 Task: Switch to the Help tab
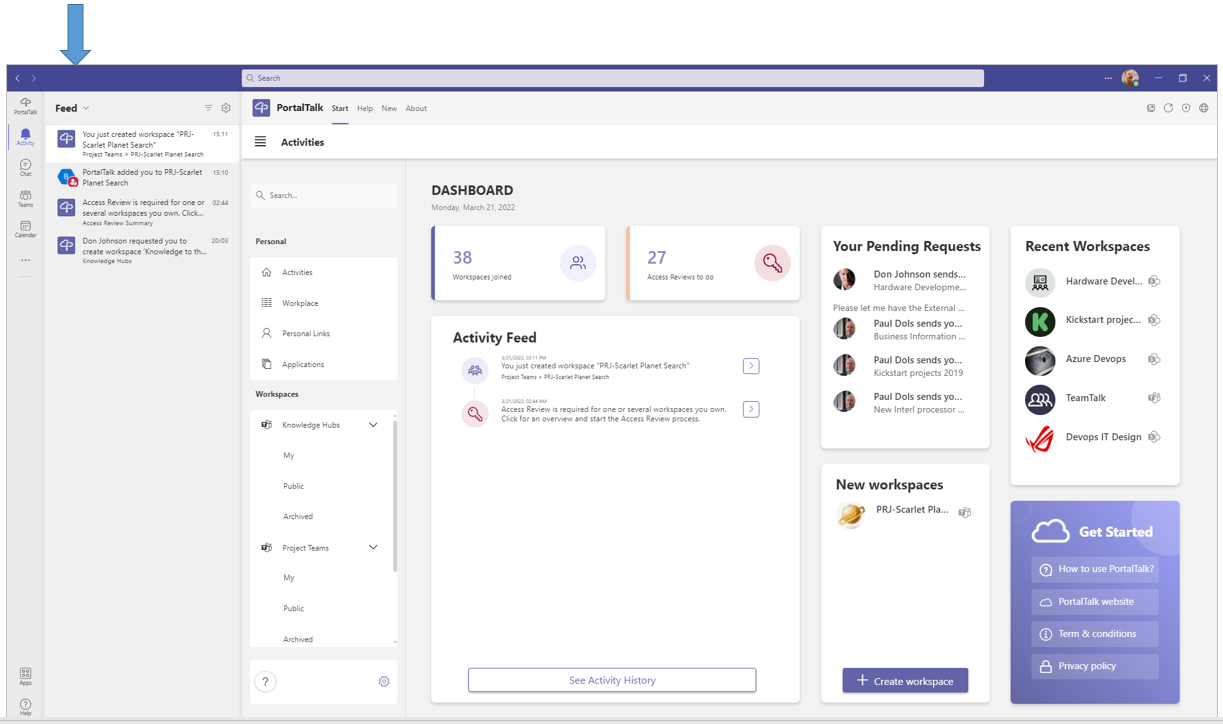365,108
